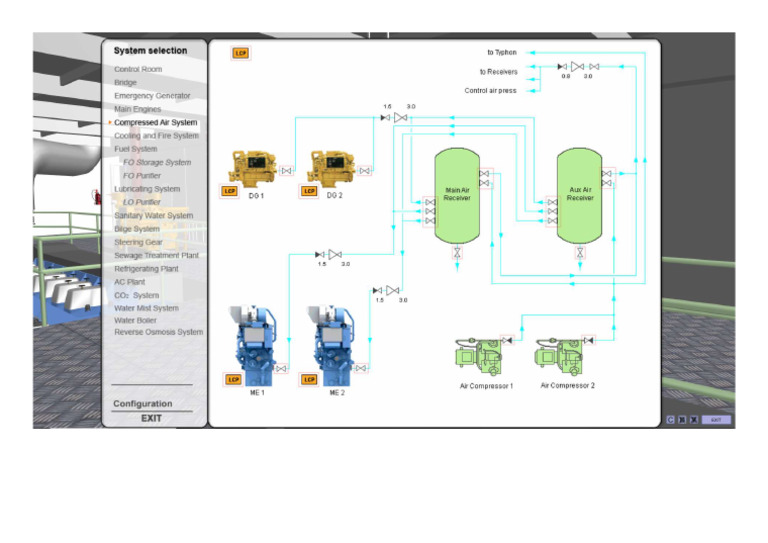Toggle top left-side valve on Aux Air Receiver
The width and height of the screenshot is (768, 543).
552,202
